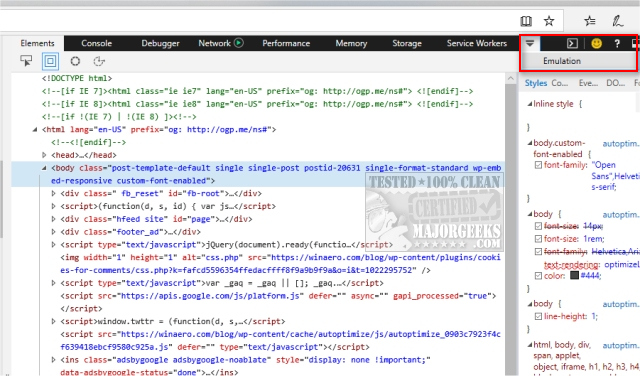Image resolution: width=640 pixels, height=376 pixels.
Task: Open the more tools dropdown arrow
Action: 530,43
